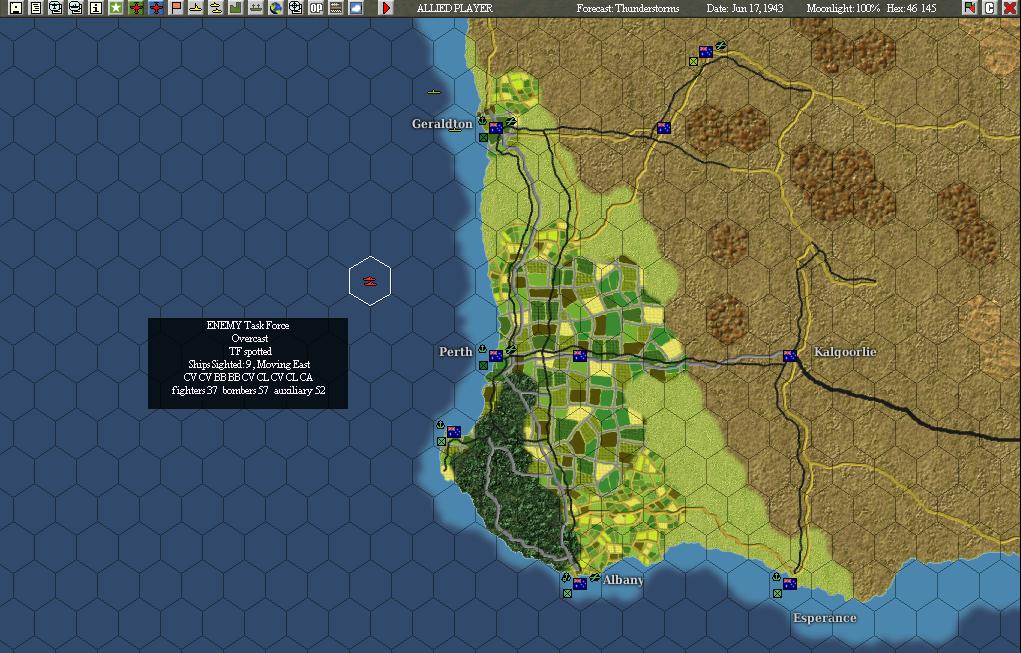This screenshot has height=653, width=1021.
Task: Click the orange flag toolbar icon
Action: click(x=176, y=8)
